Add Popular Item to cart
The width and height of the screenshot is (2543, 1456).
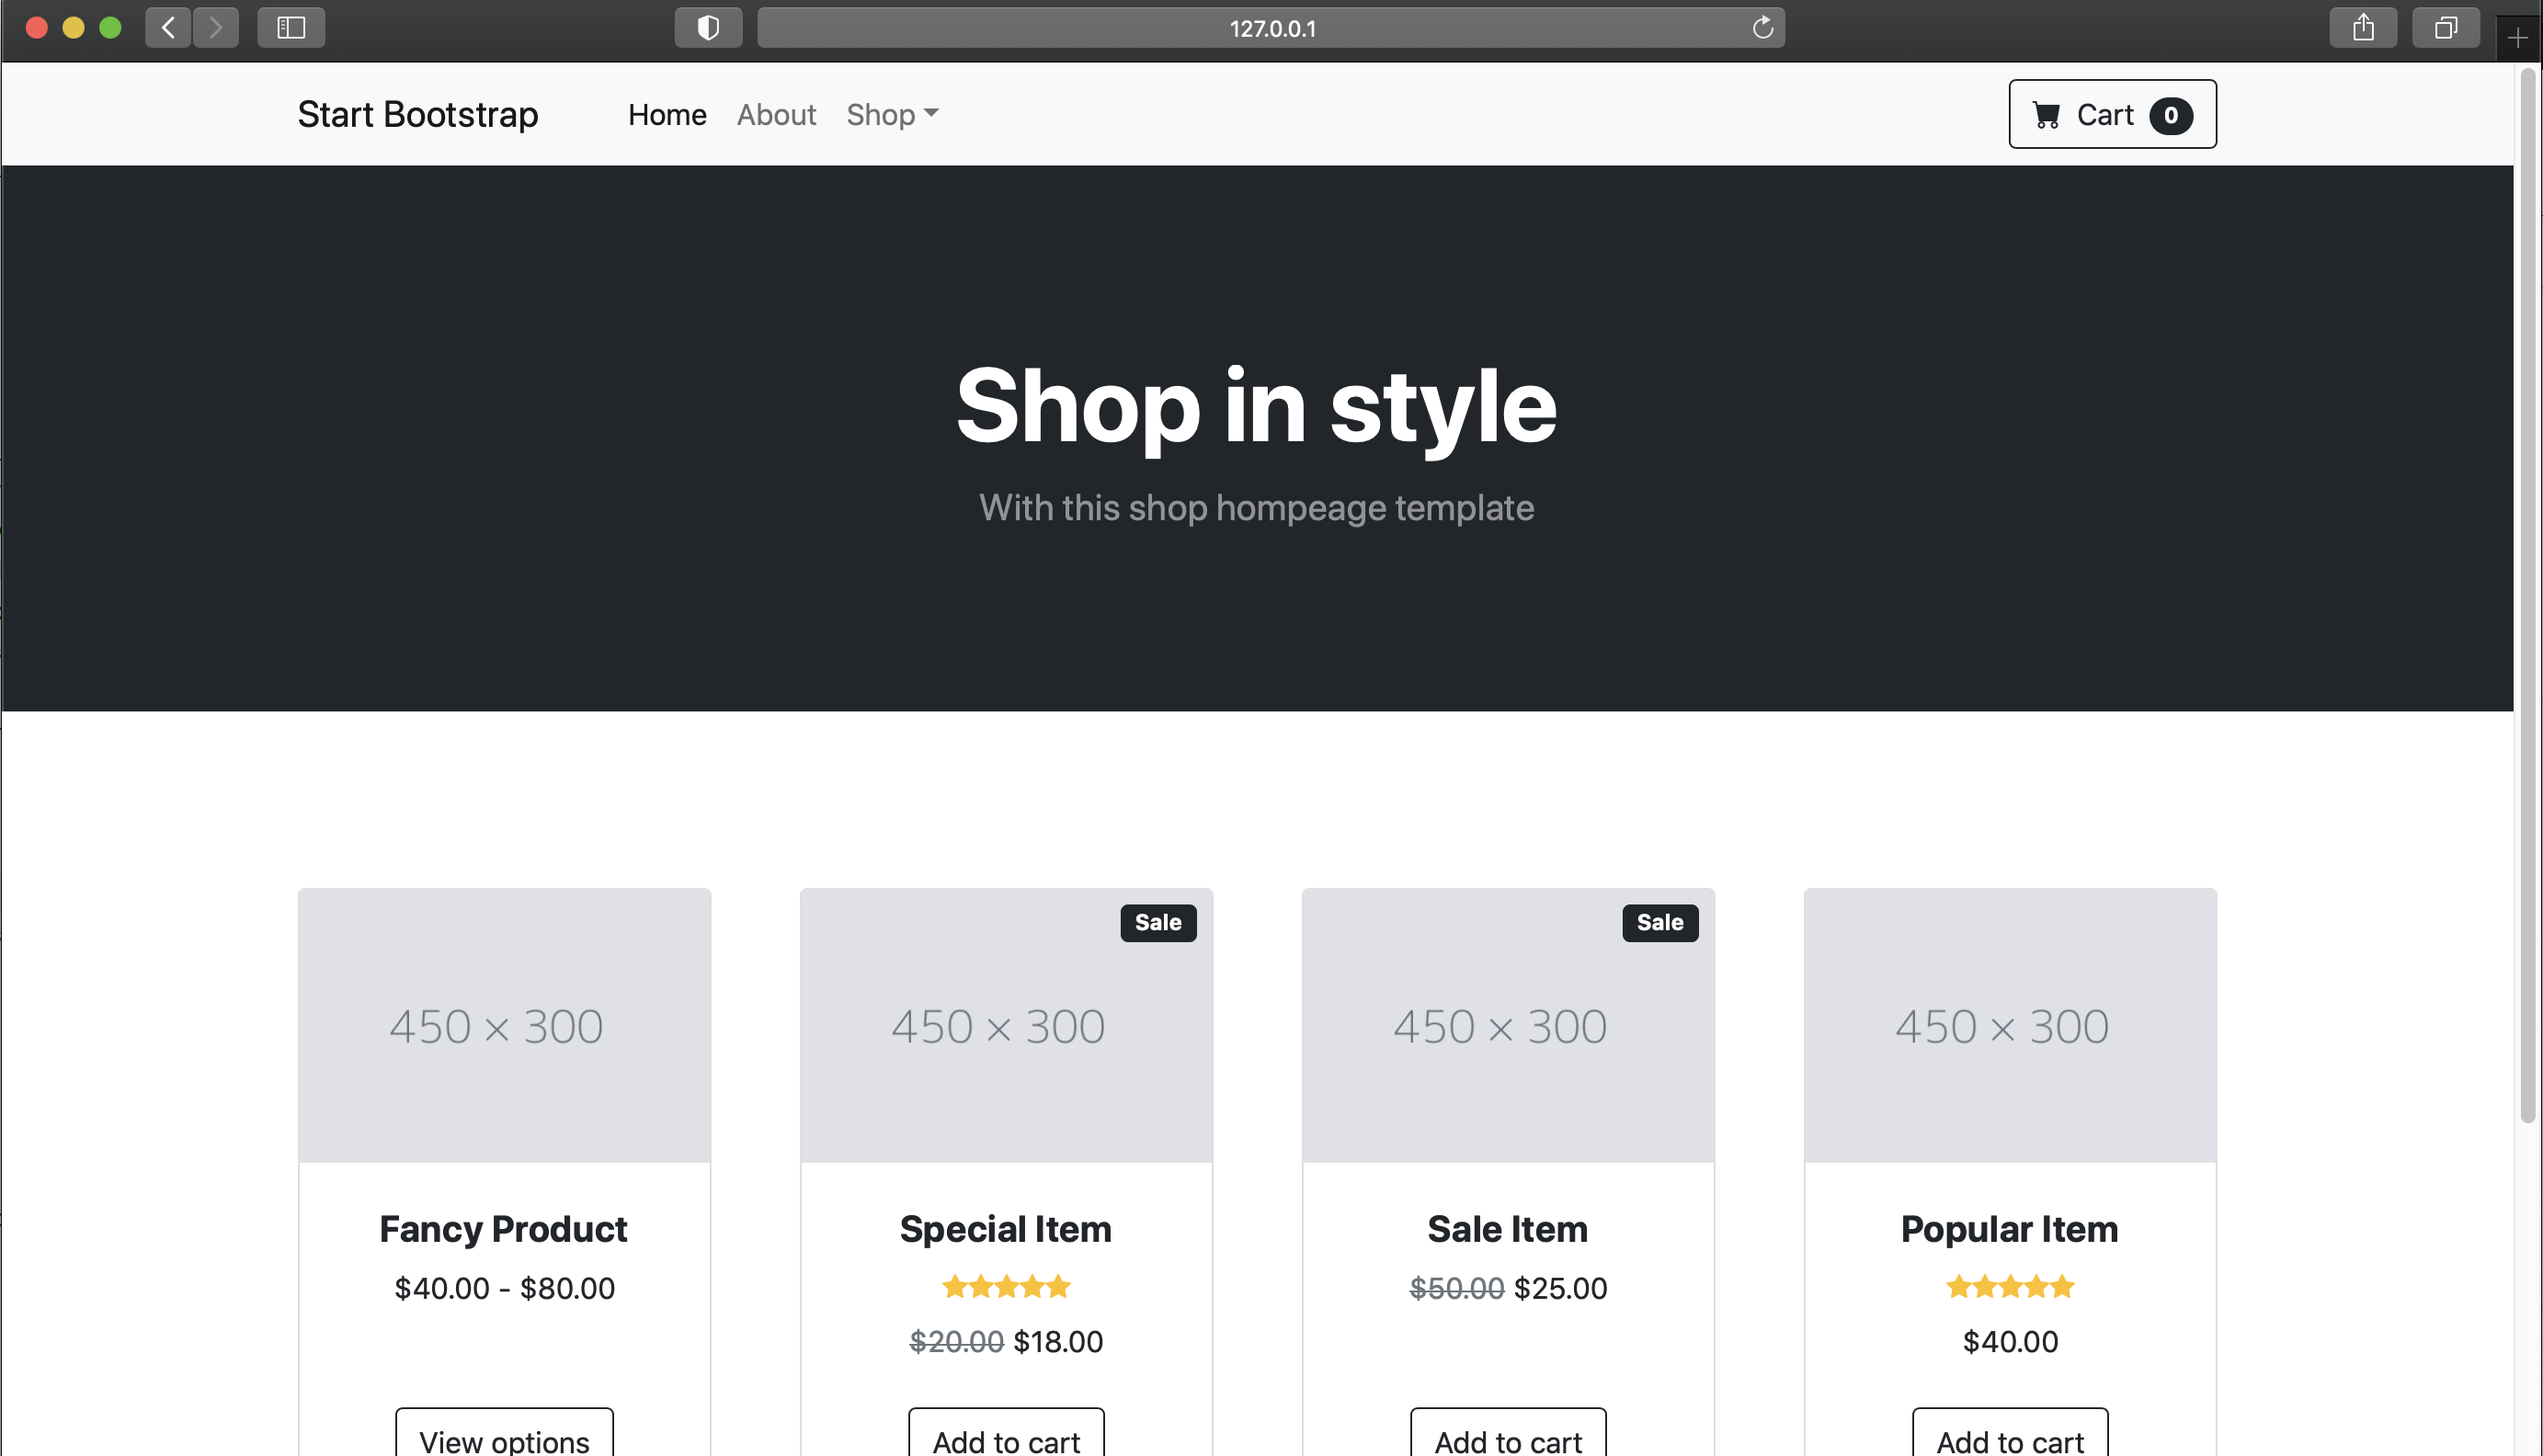pos(2010,1438)
